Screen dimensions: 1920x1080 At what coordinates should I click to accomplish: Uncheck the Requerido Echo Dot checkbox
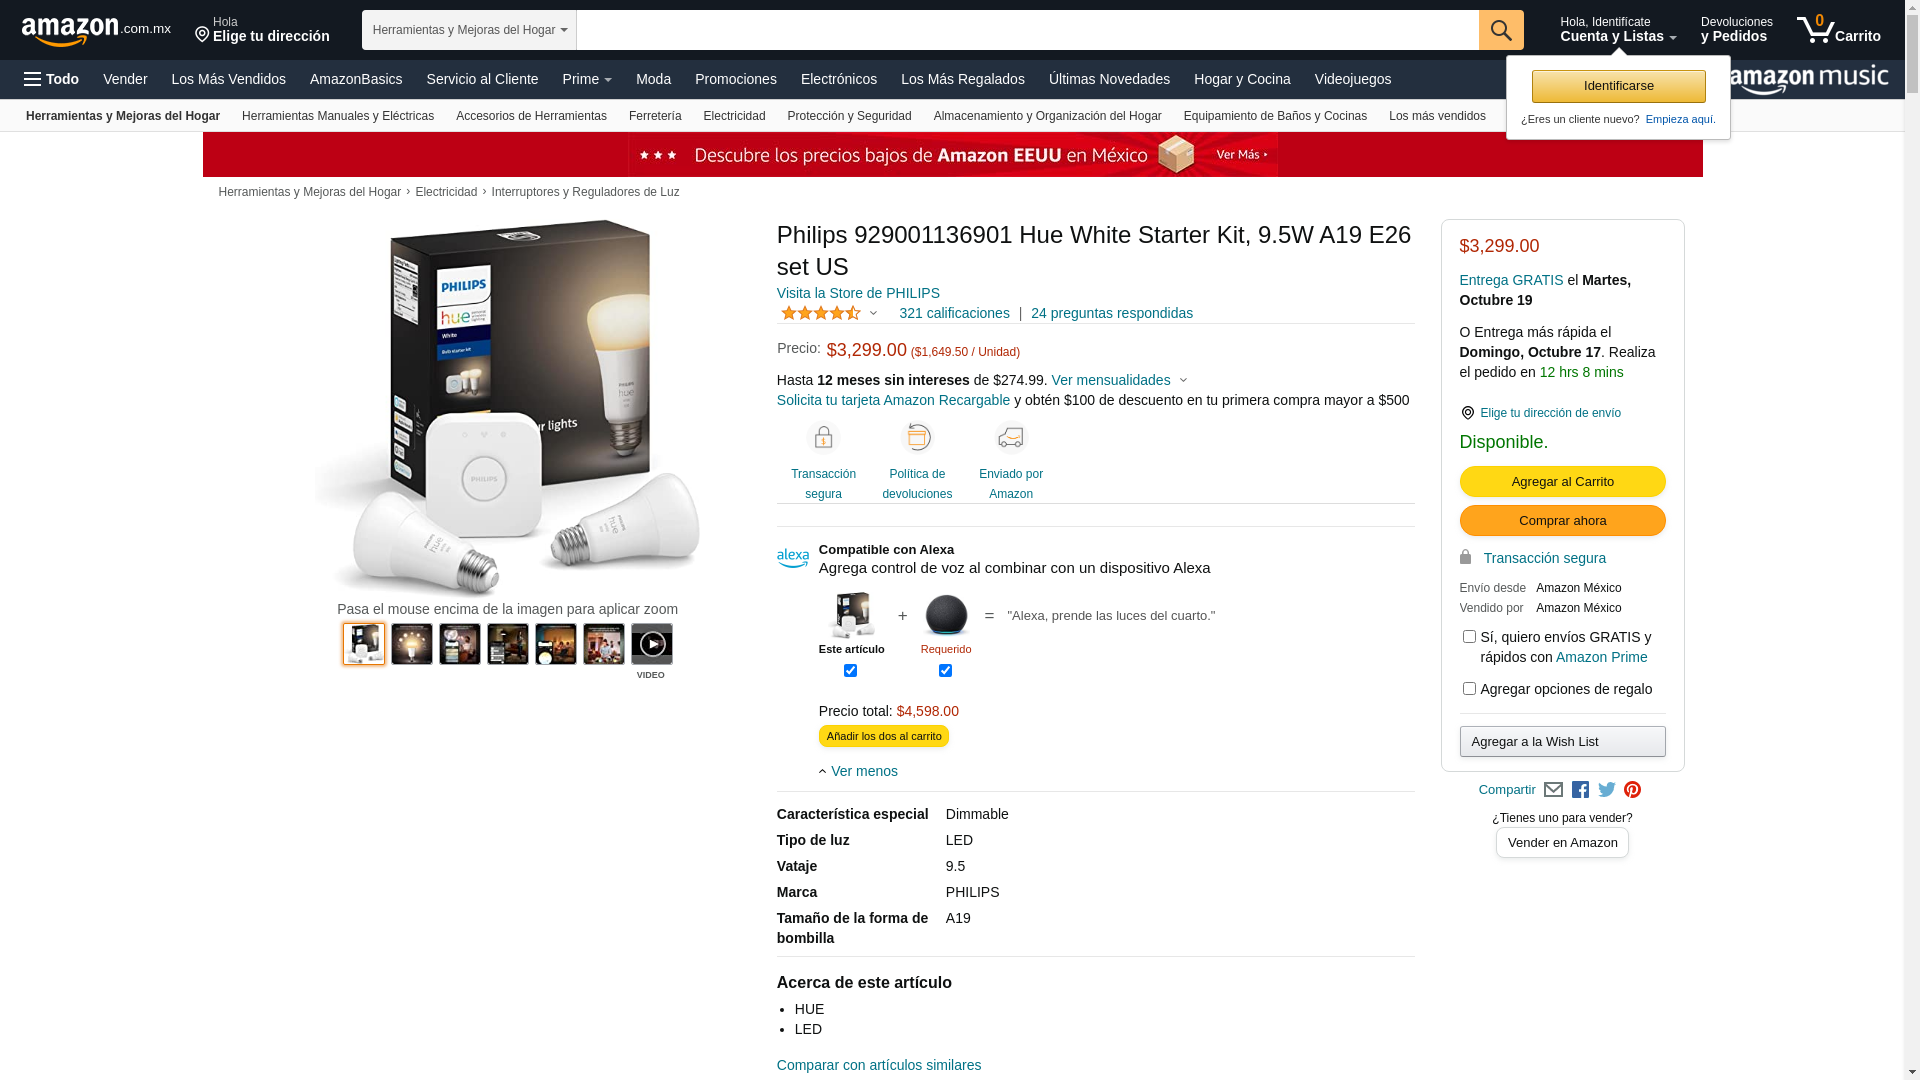point(945,671)
